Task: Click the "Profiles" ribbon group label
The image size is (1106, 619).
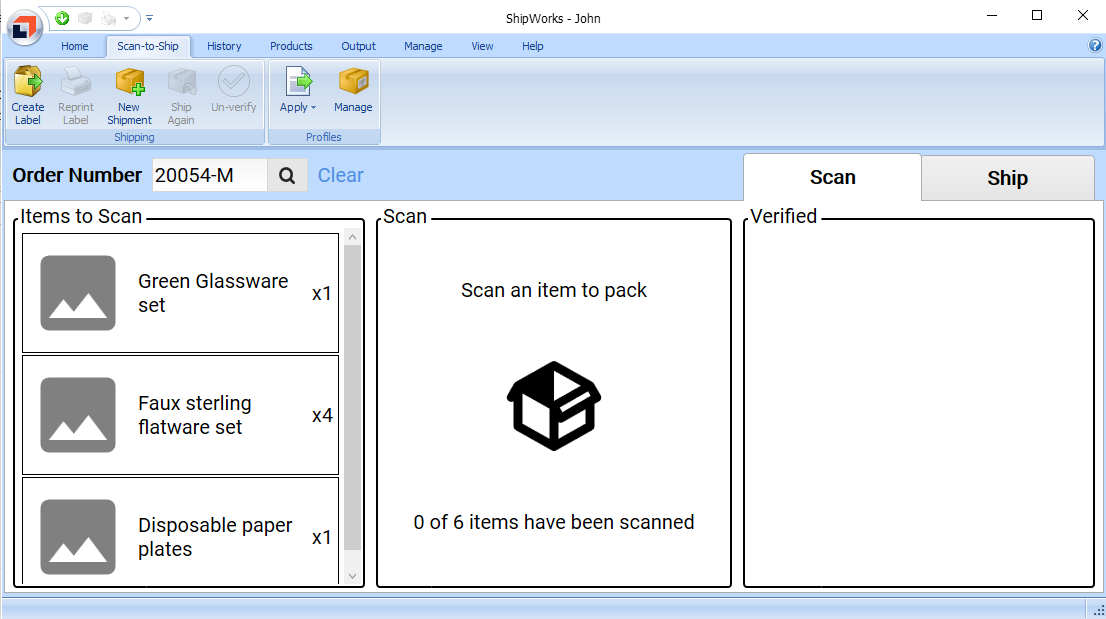Action: [x=324, y=137]
